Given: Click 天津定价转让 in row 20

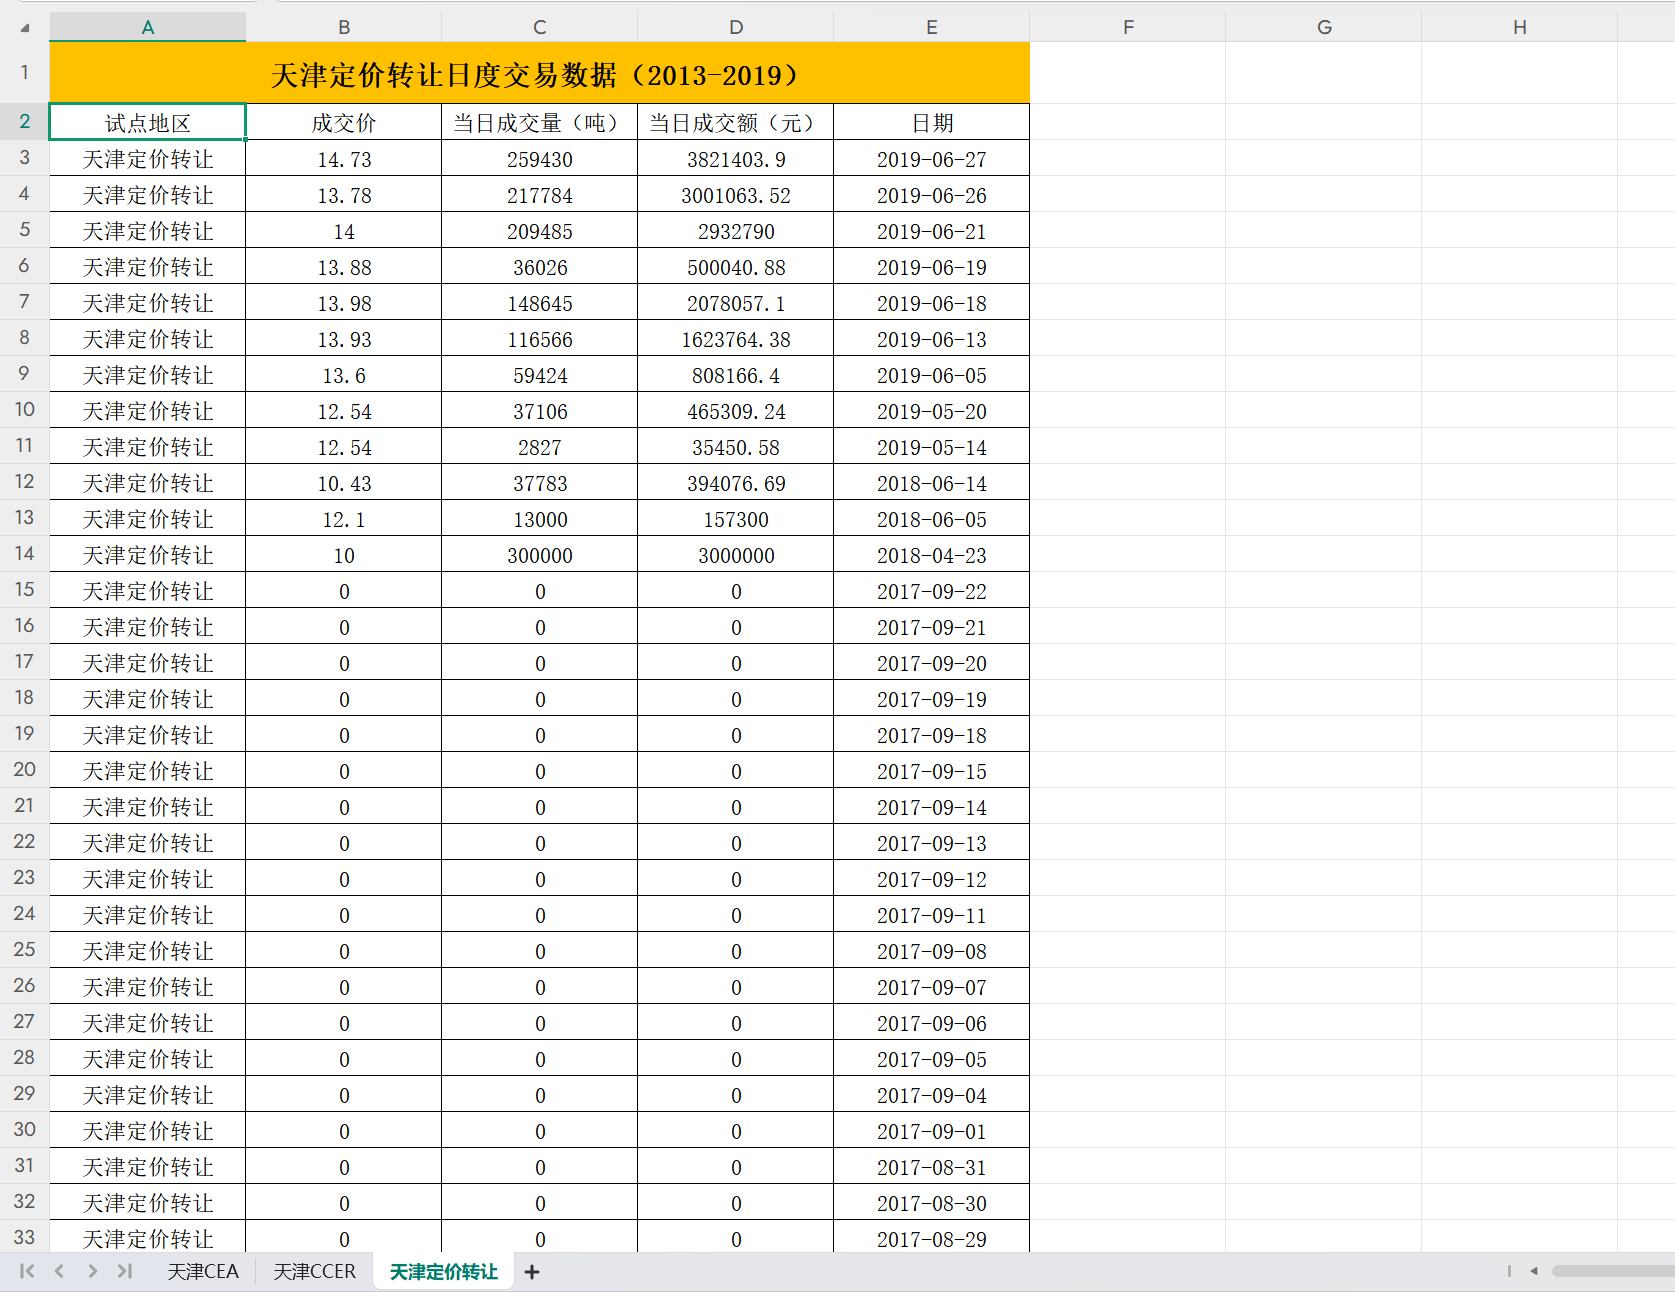Looking at the screenshot, I should click(x=148, y=770).
